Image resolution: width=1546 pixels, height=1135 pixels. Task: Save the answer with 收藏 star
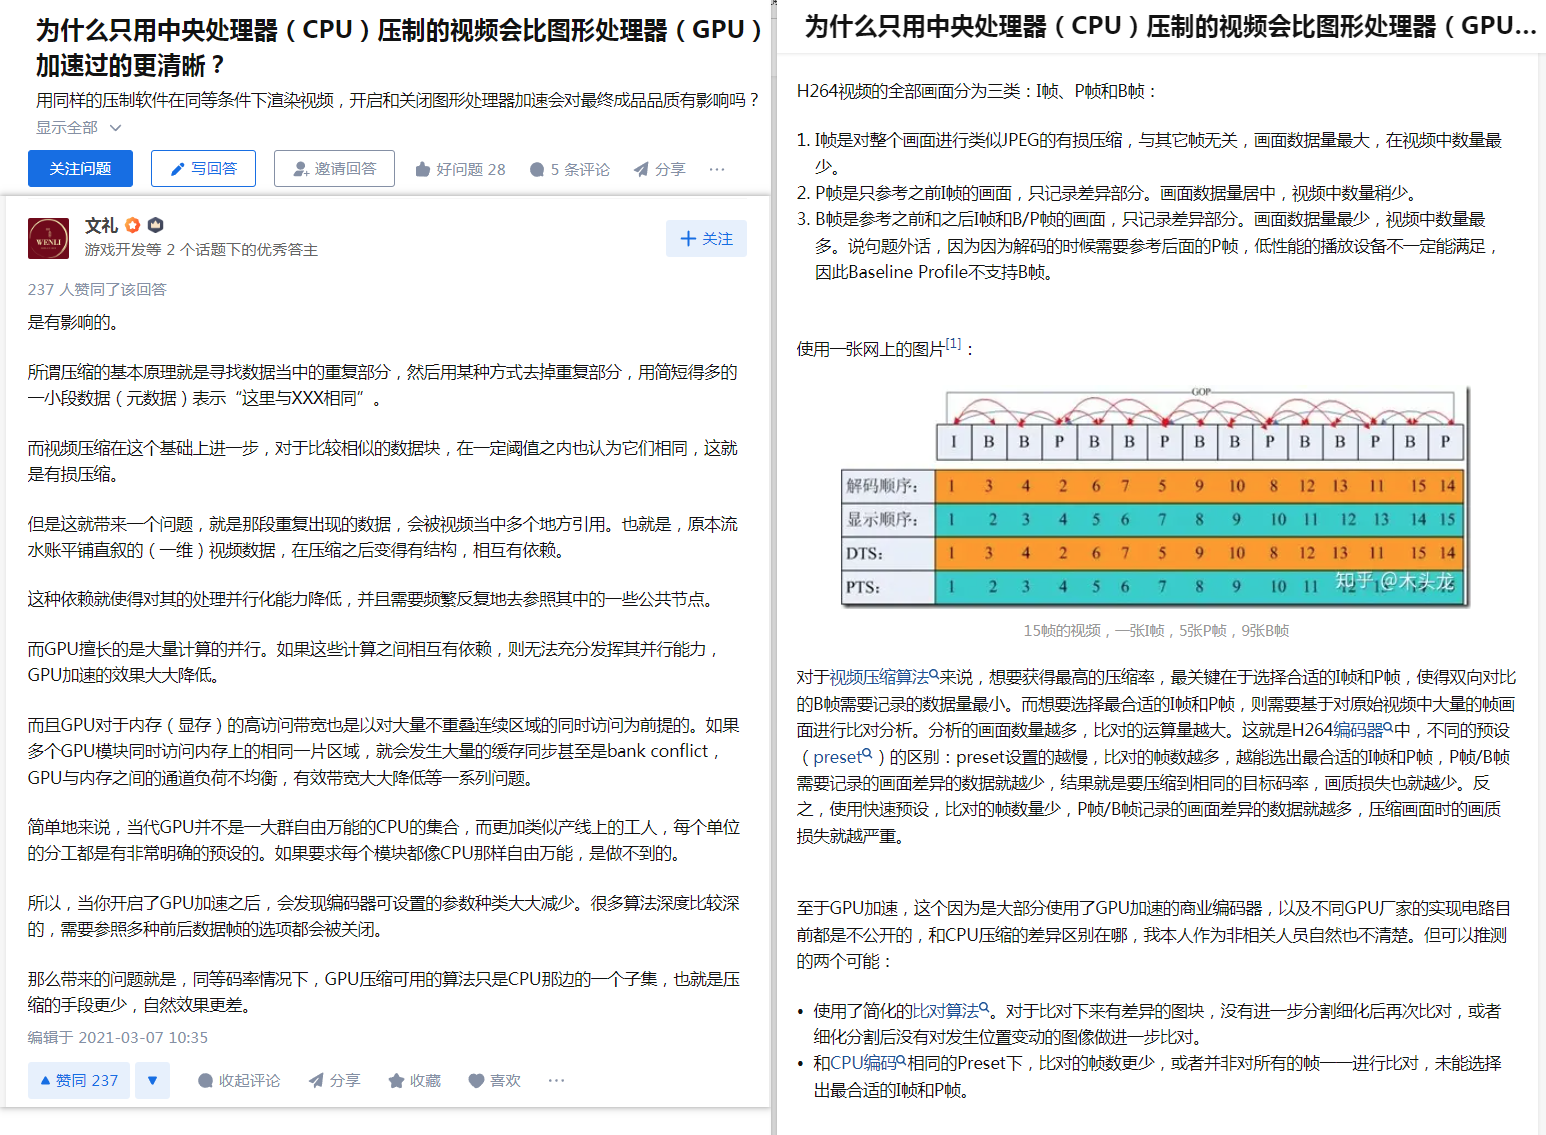(414, 1080)
